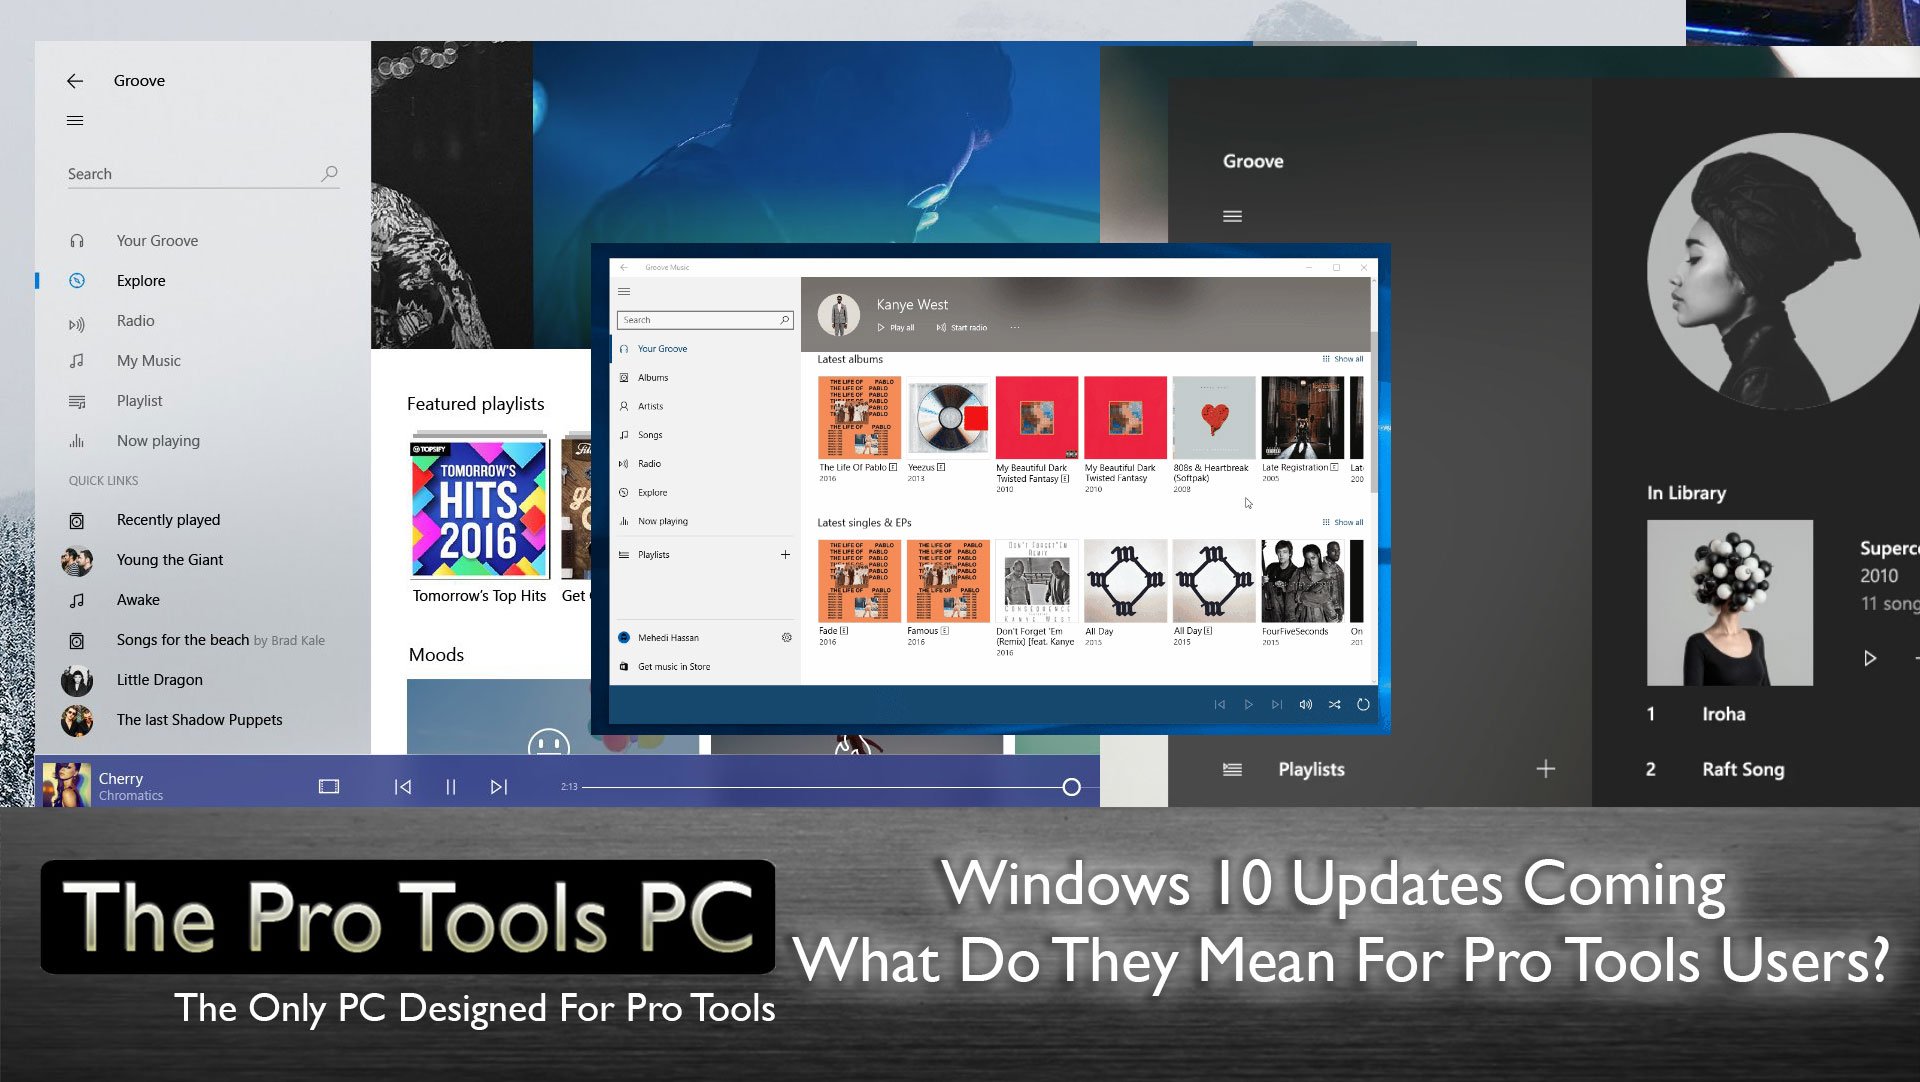Image resolution: width=1920 pixels, height=1082 pixels.
Task: Open the settings gear beside Mehedi Hassan
Action: click(x=787, y=638)
